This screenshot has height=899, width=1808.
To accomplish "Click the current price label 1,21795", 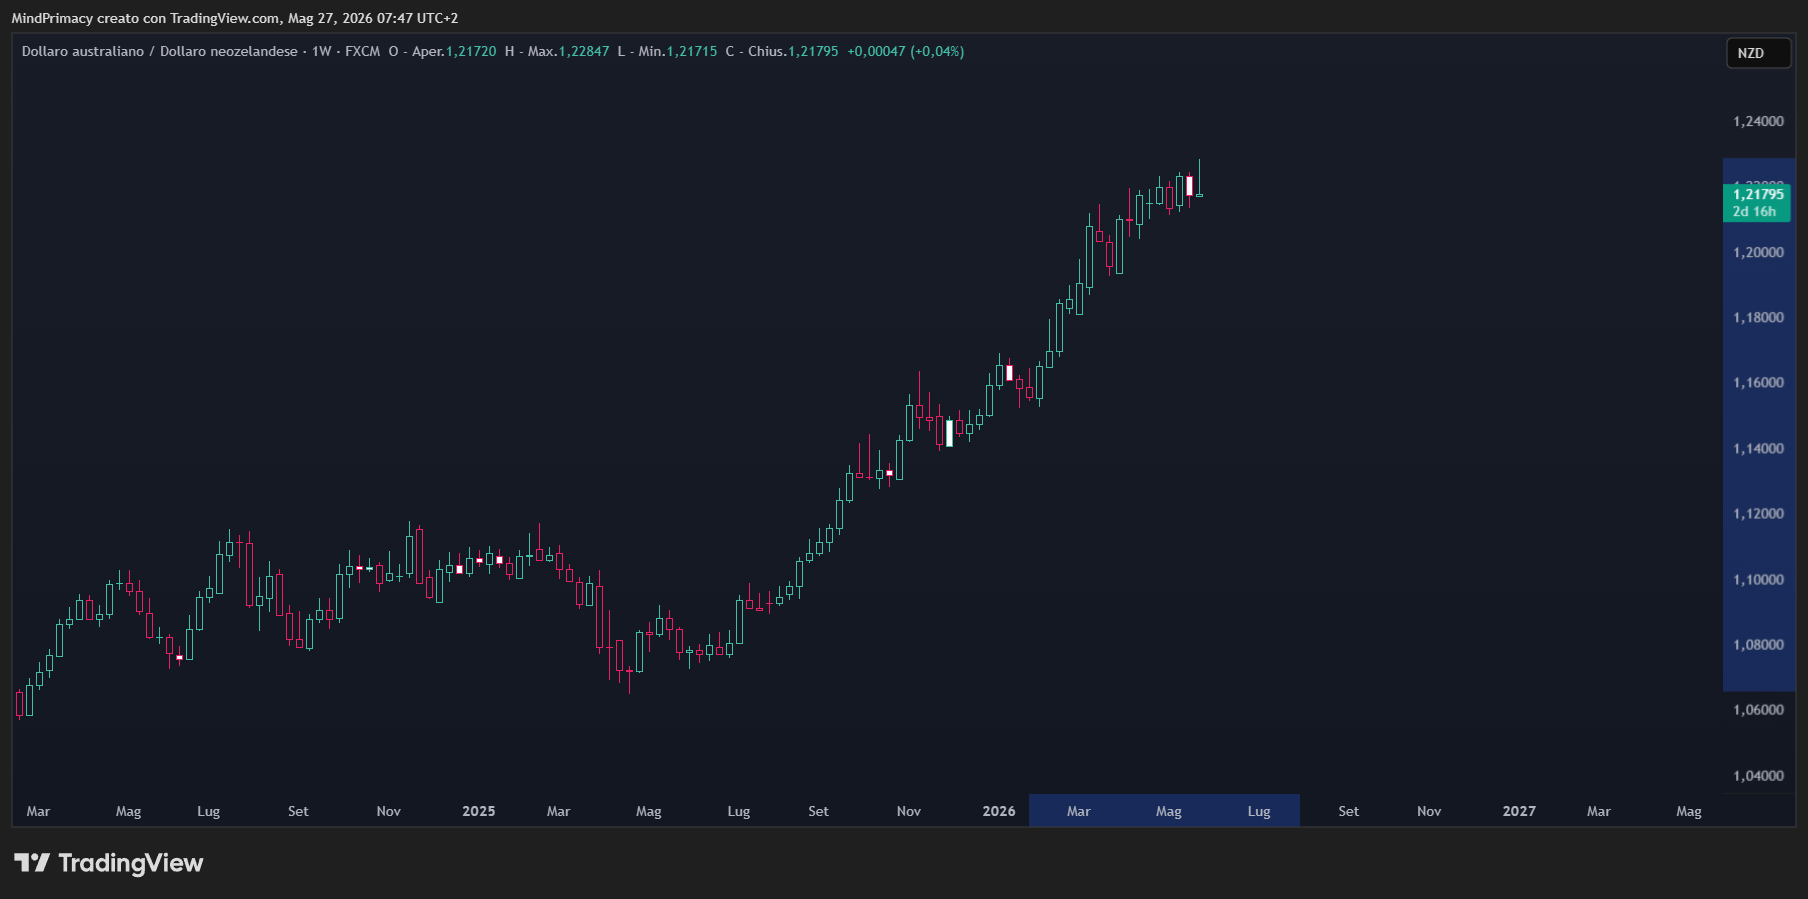I will coord(1758,194).
